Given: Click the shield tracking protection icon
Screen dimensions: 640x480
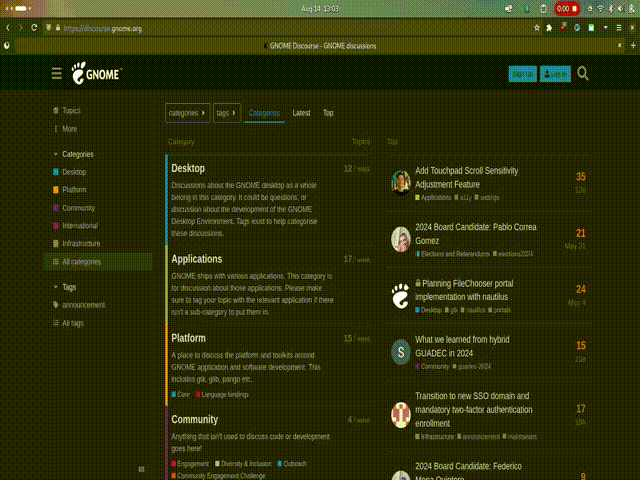Looking at the screenshot, I should point(49,28).
